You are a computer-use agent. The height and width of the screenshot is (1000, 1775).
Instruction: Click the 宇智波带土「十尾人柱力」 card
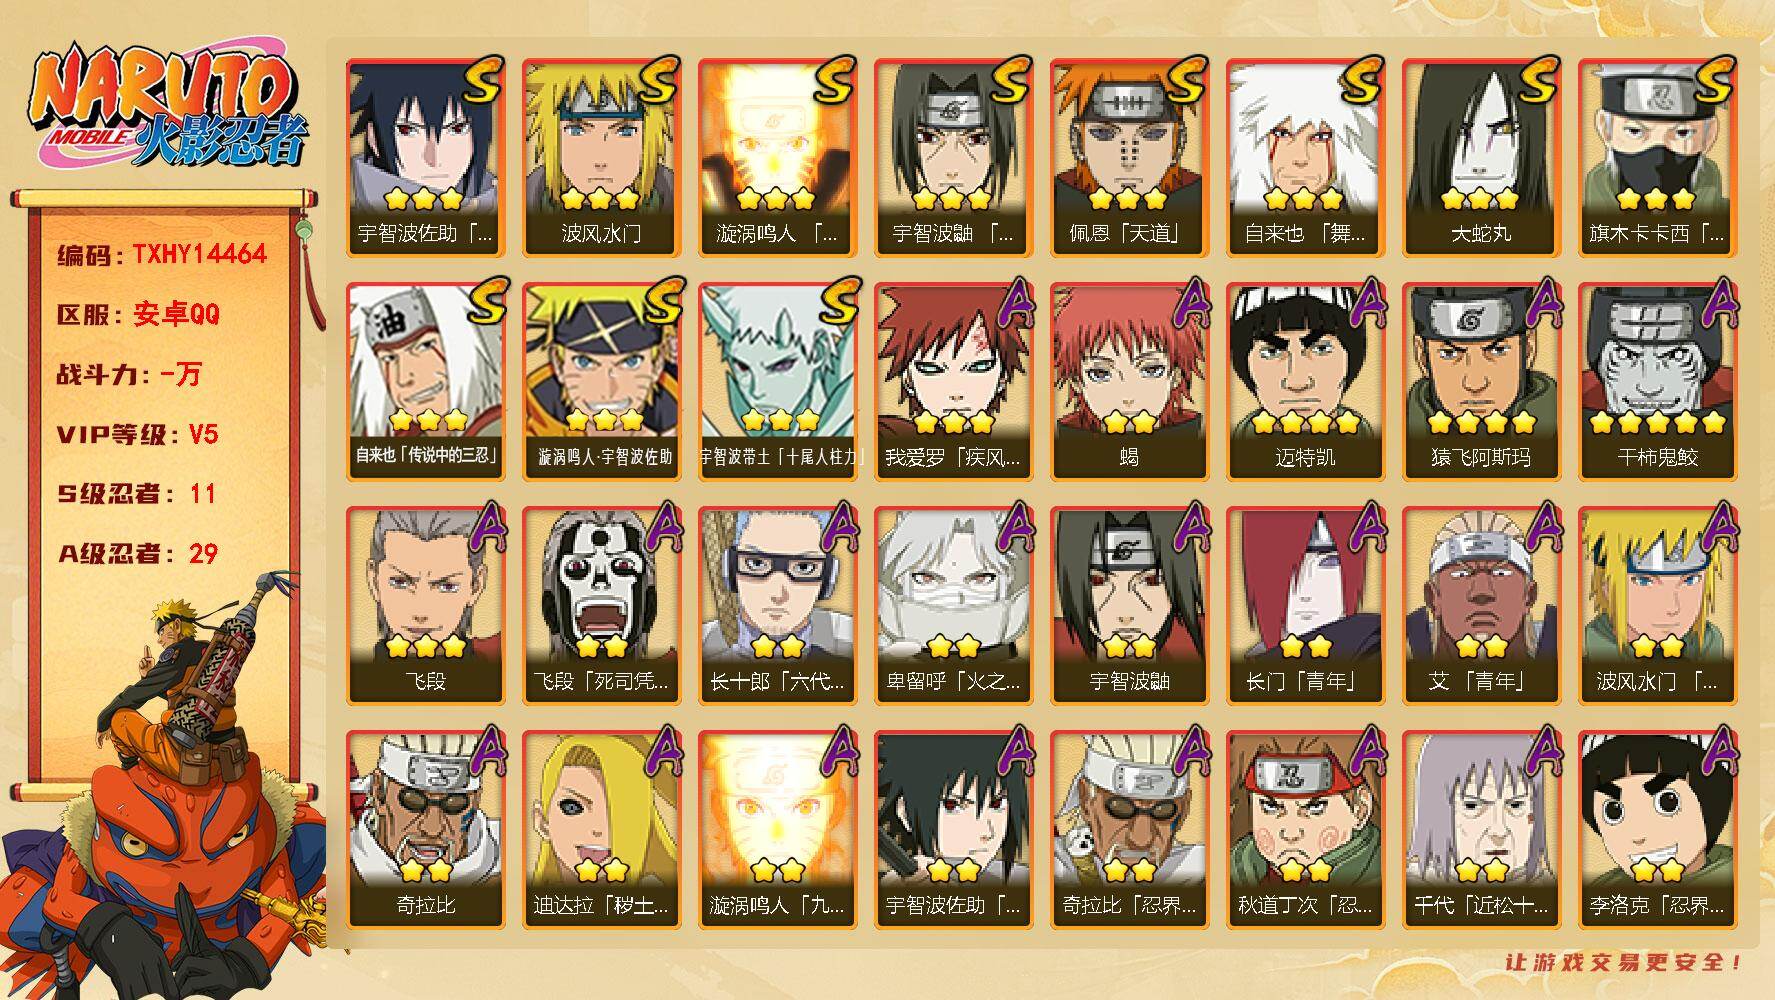coord(777,381)
